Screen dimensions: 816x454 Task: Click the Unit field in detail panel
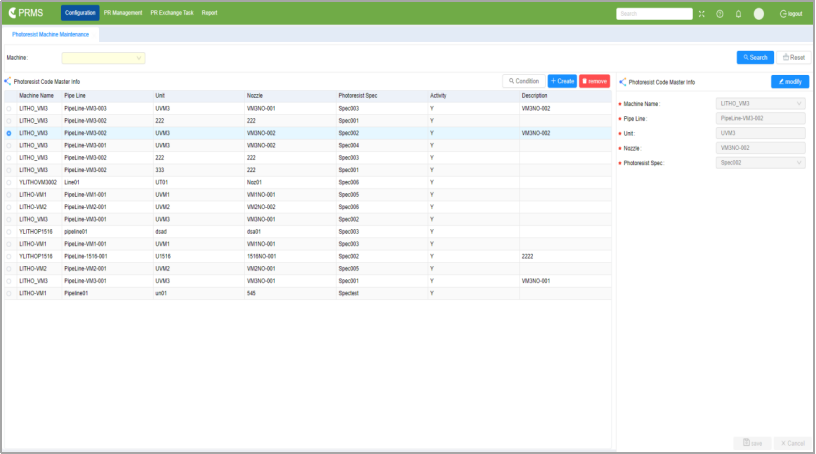760,133
